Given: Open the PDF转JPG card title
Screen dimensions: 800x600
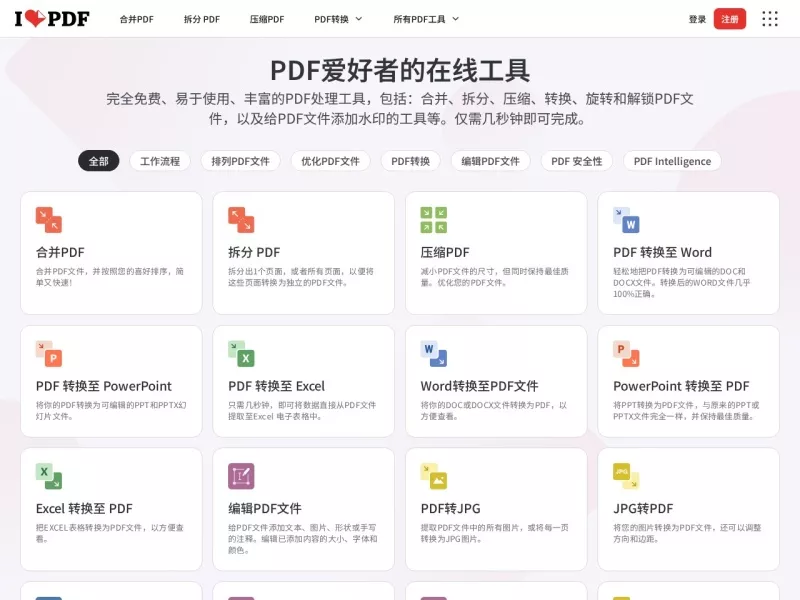Looking at the screenshot, I should click(x=451, y=509).
